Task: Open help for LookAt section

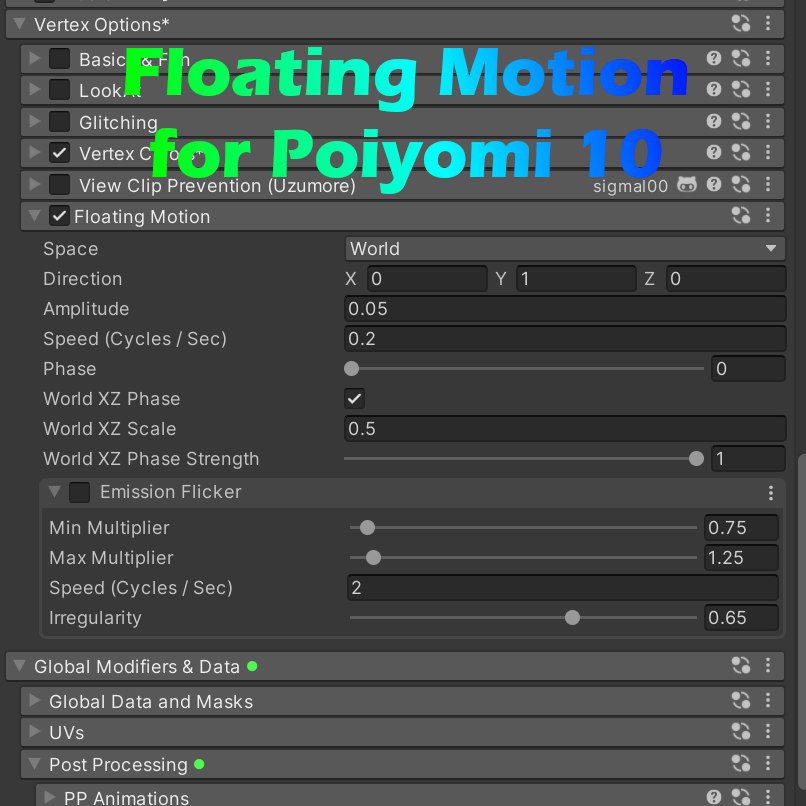Action: [713, 89]
